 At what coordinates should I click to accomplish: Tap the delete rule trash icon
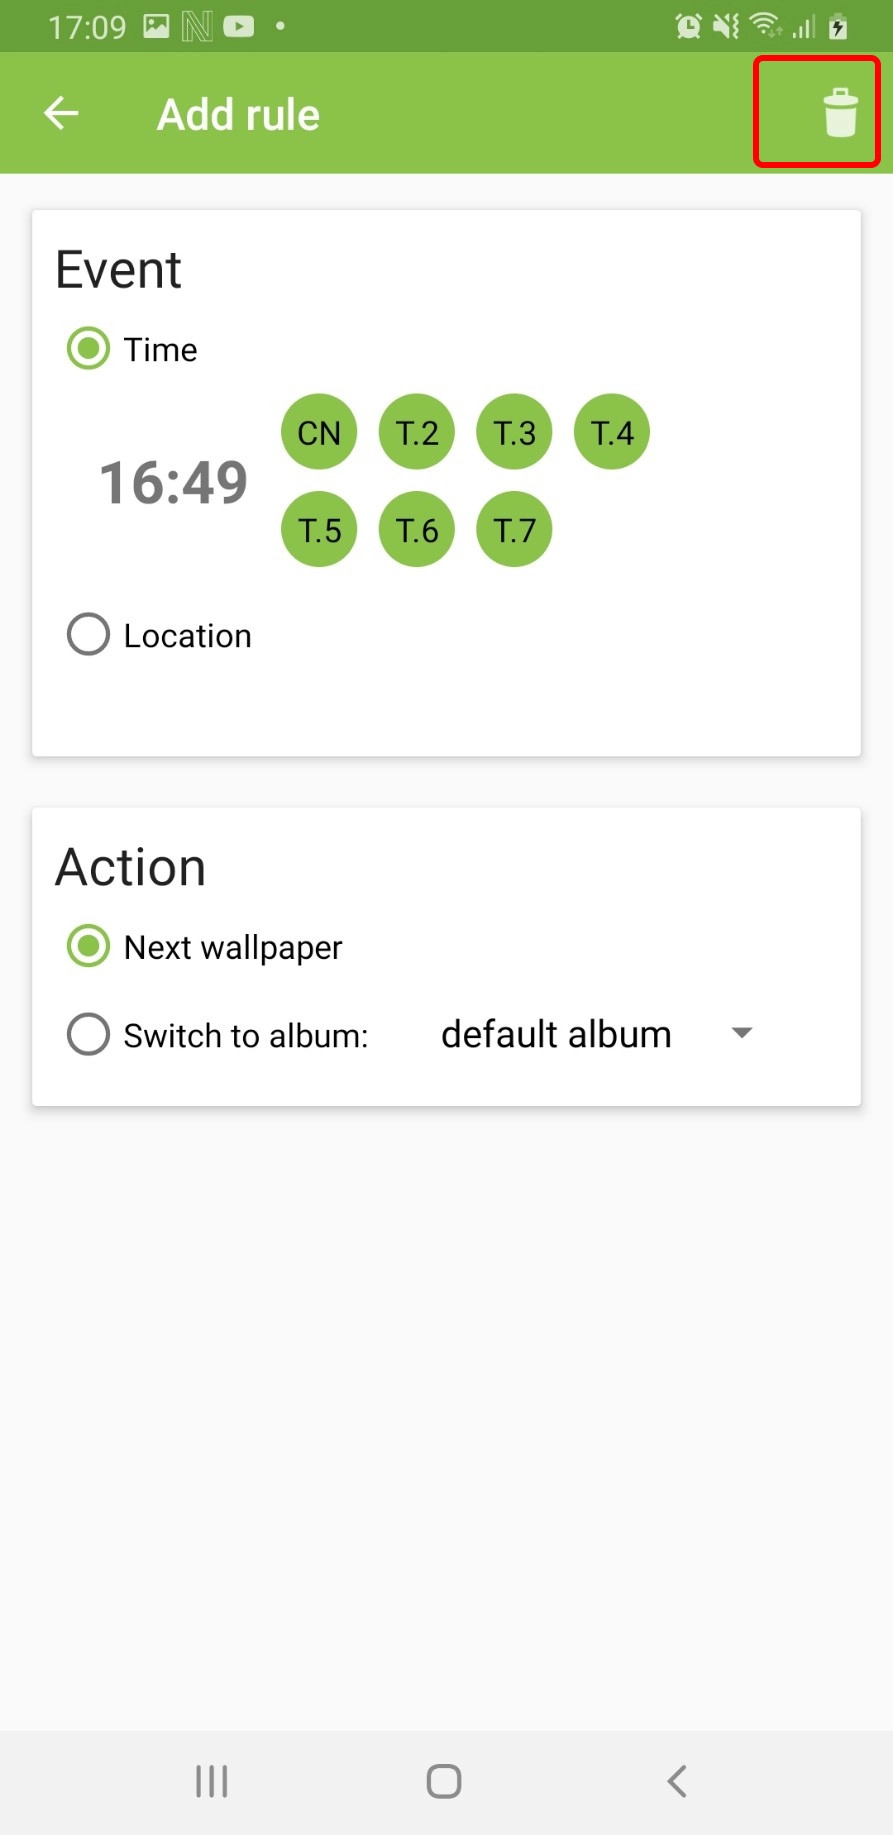[839, 112]
